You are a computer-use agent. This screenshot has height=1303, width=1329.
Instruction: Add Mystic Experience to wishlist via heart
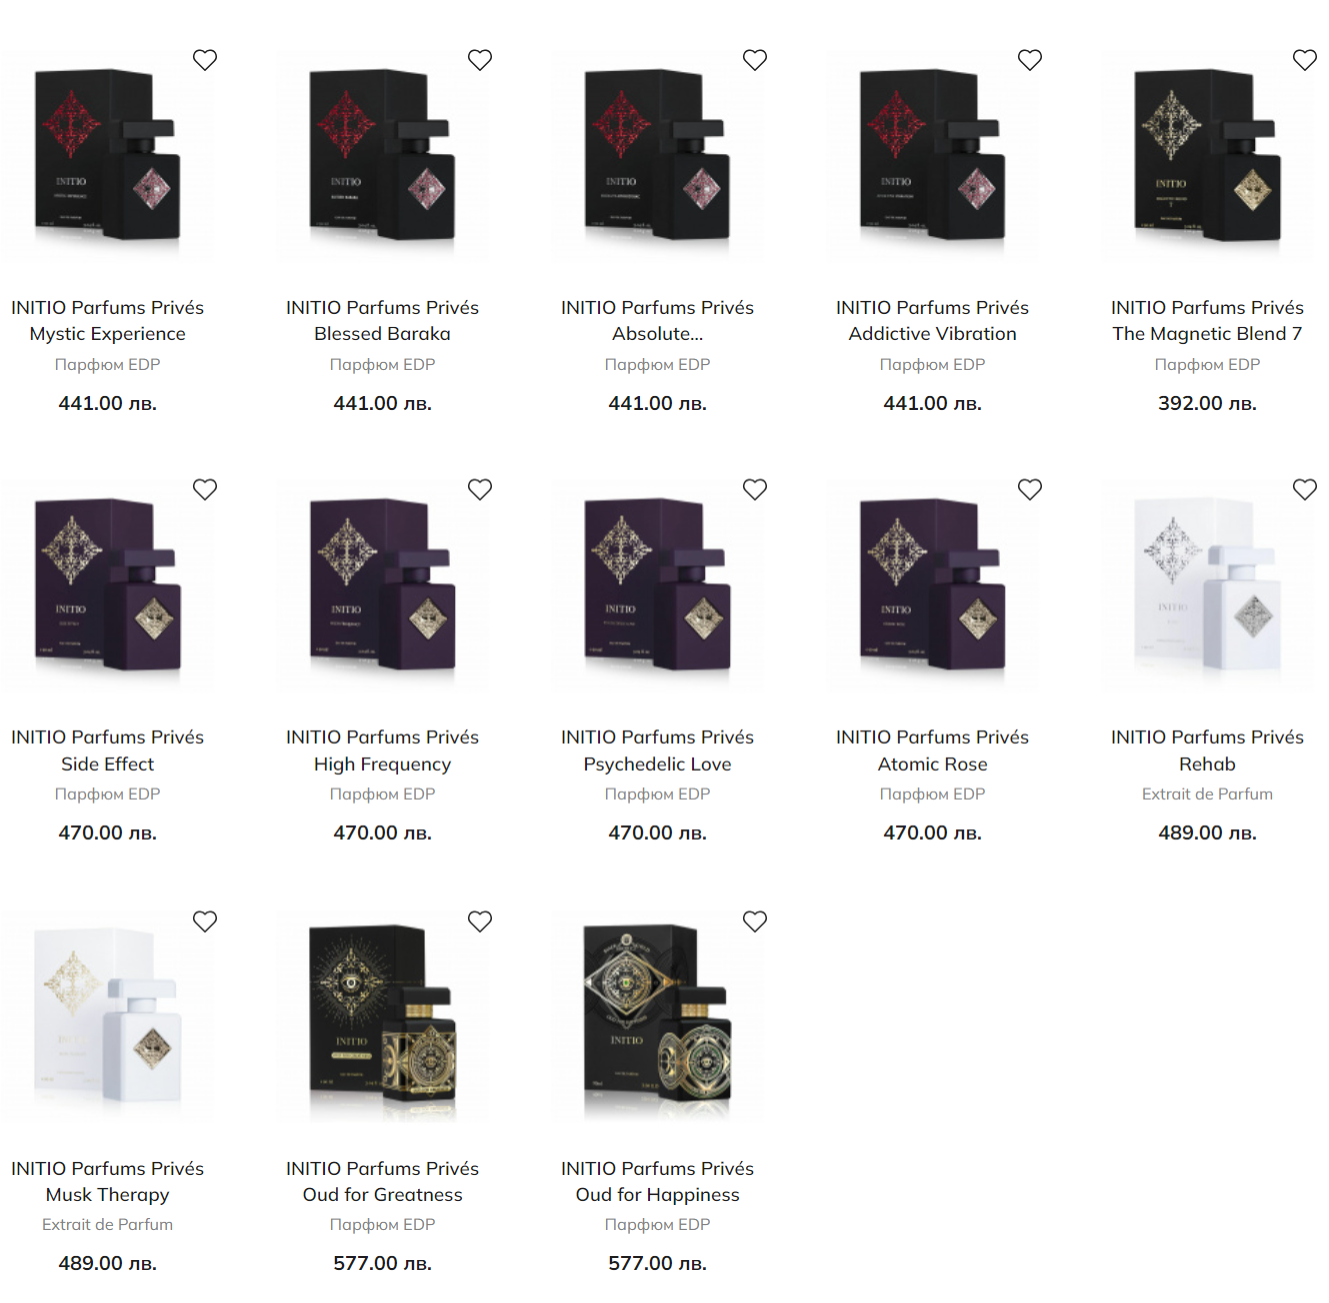click(x=205, y=60)
